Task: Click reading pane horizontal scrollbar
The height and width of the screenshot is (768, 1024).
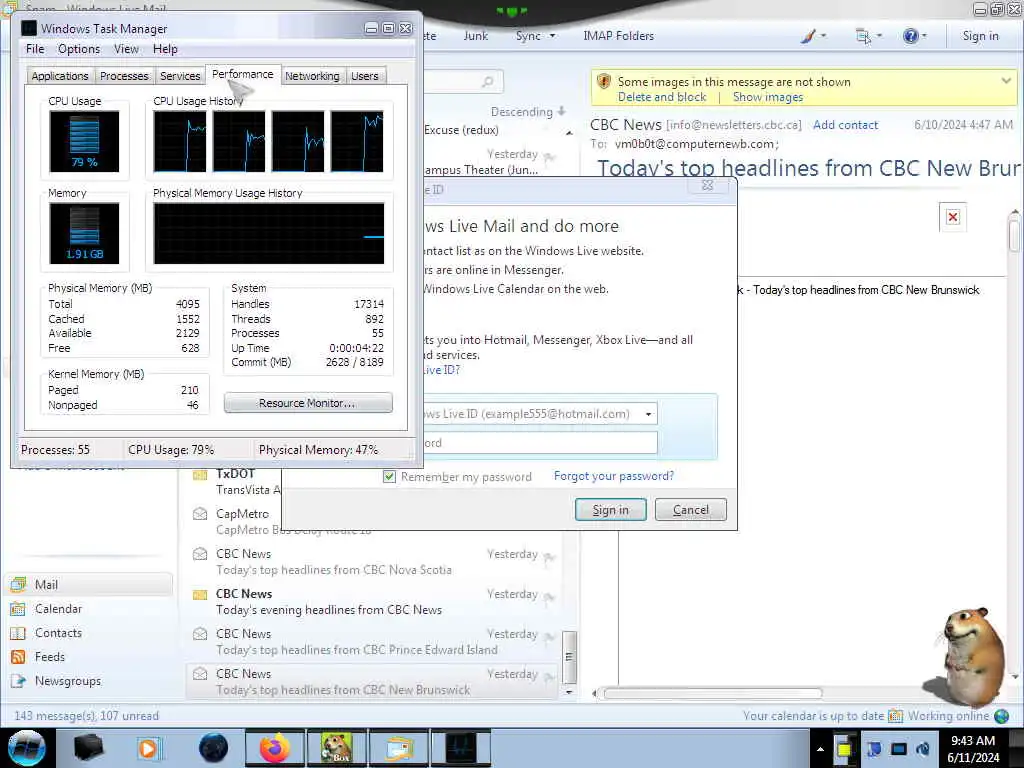Action: pyautogui.click(x=712, y=694)
